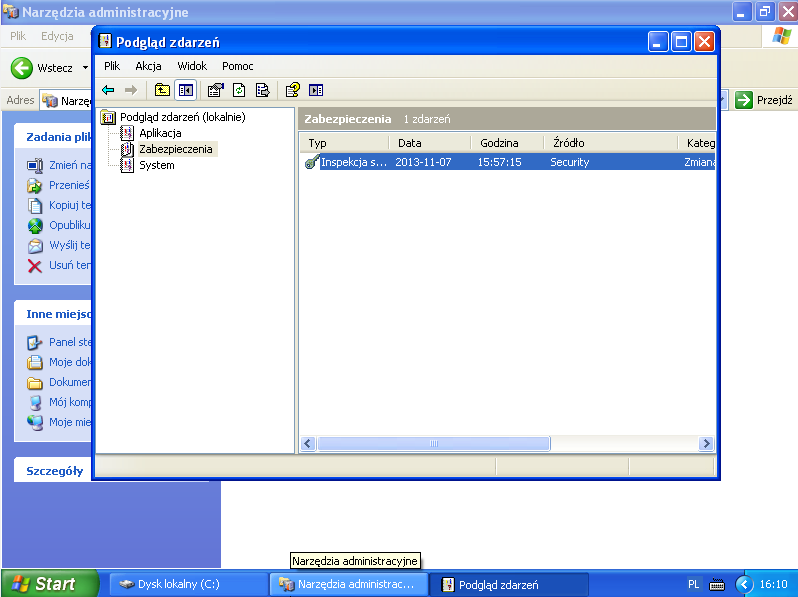
Task: Open Properties using the toolbar icon
Action: pyautogui.click(x=215, y=90)
